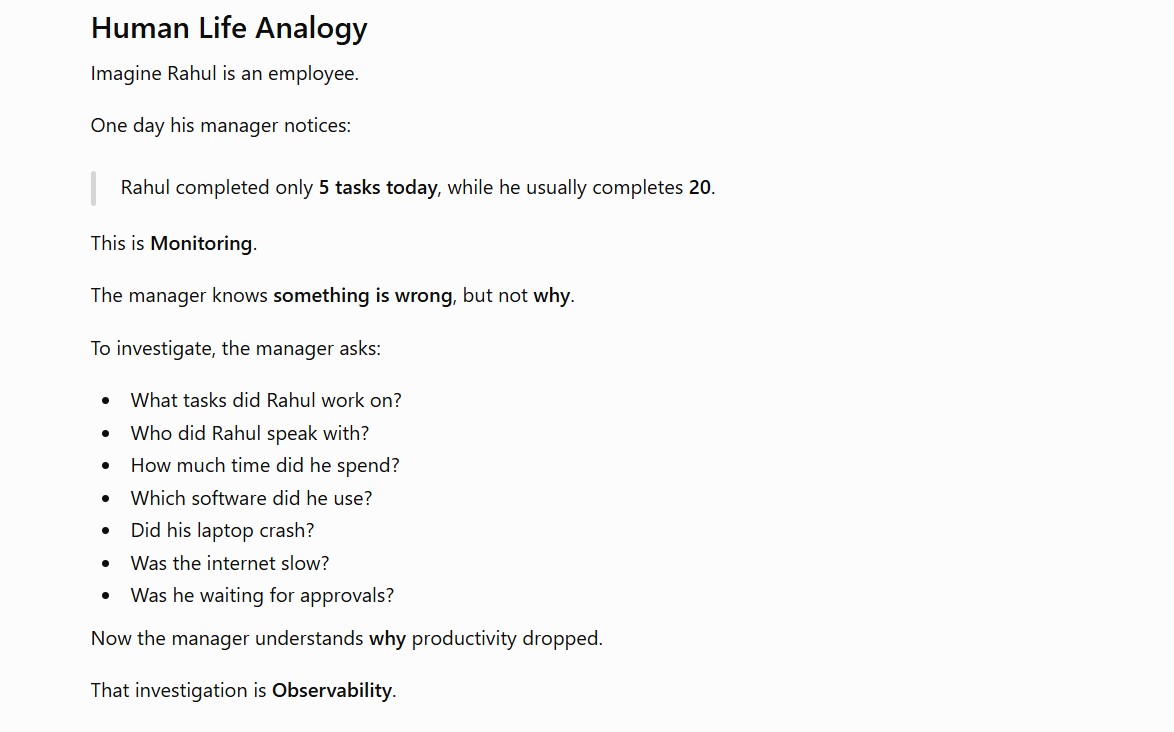Click the 'productivity dropped' sentence
This screenshot has height=732, width=1174.
click(x=347, y=638)
